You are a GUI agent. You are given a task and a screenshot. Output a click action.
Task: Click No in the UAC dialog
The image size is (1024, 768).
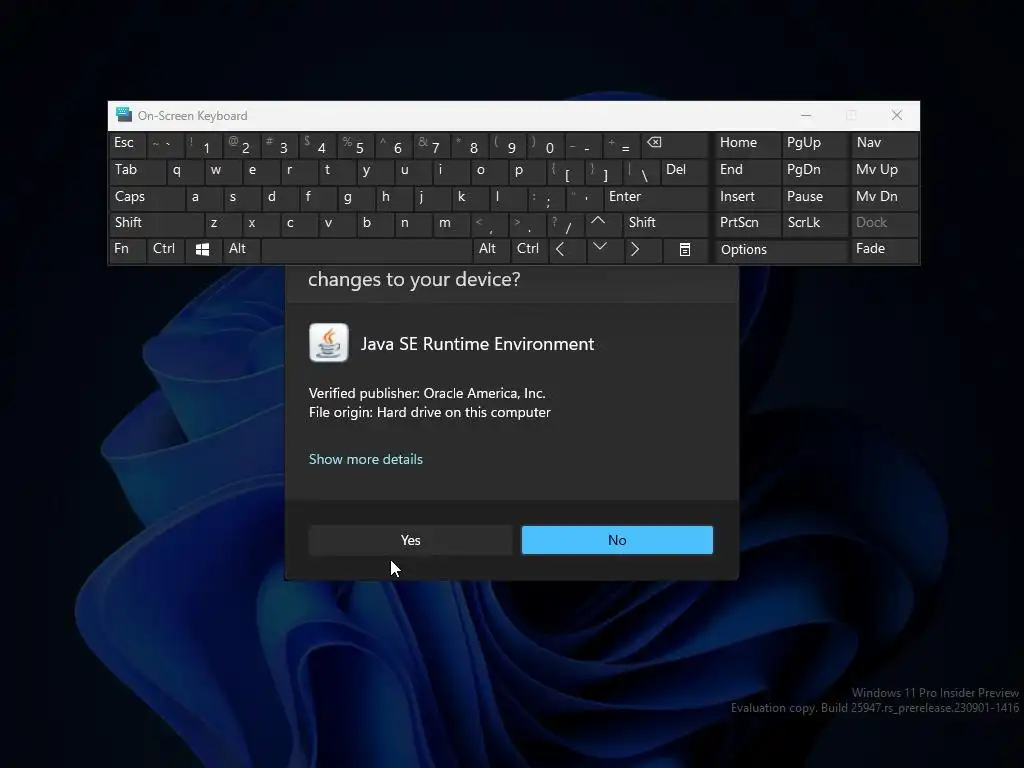pos(617,540)
